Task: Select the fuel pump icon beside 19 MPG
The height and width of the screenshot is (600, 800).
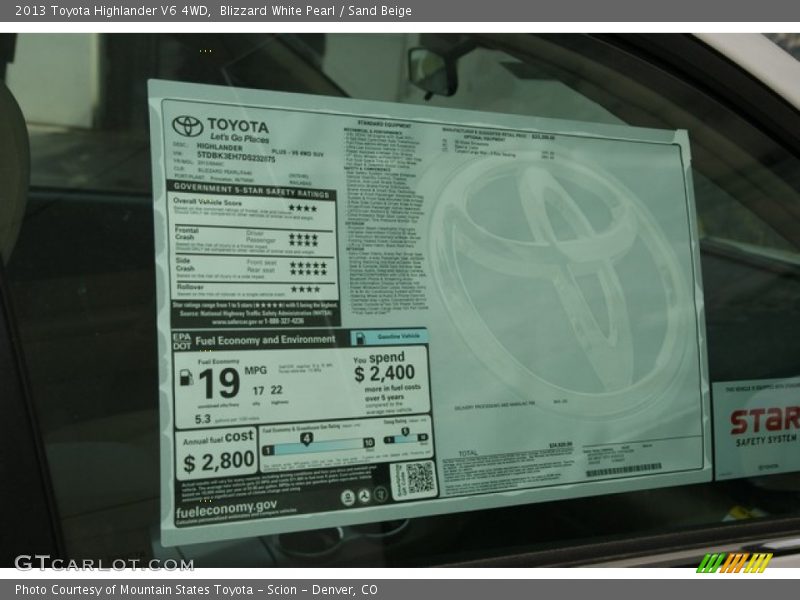Action: pos(184,378)
